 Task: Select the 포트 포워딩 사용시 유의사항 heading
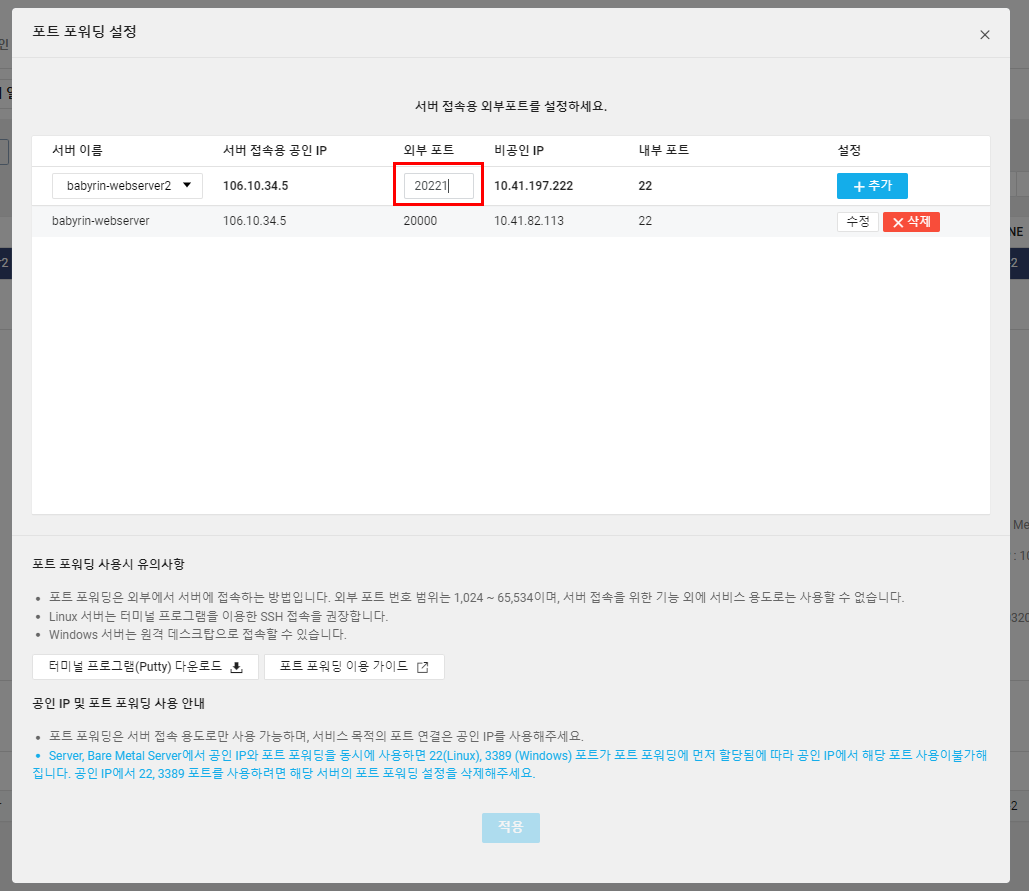108,564
